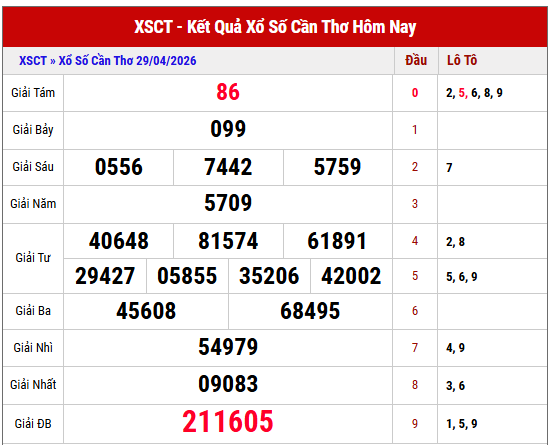Click the Lô Tô value 7 for Đầu 2
The height and width of the screenshot is (445, 550).
click(x=449, y=168)
